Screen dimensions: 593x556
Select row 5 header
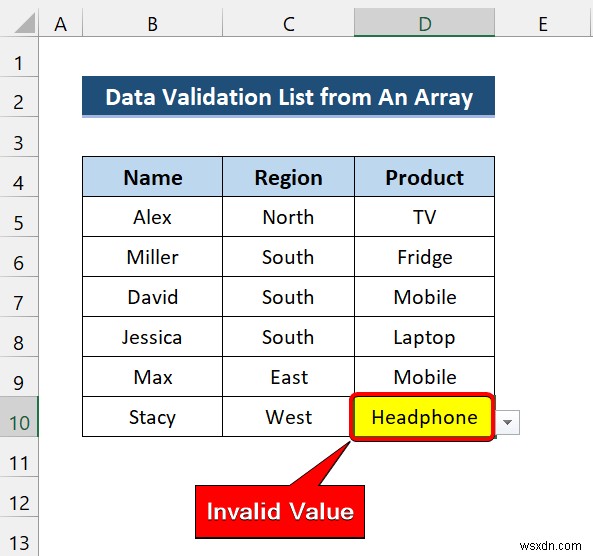point(19,217)
